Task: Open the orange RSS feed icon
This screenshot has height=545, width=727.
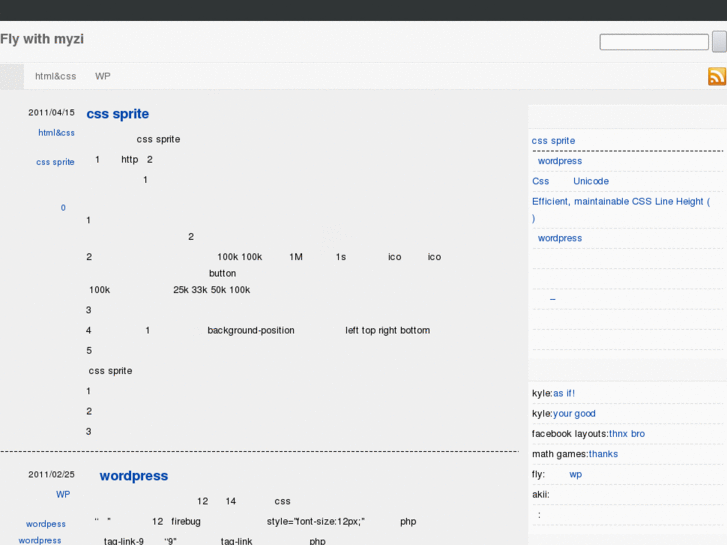Action: point(716,77)
